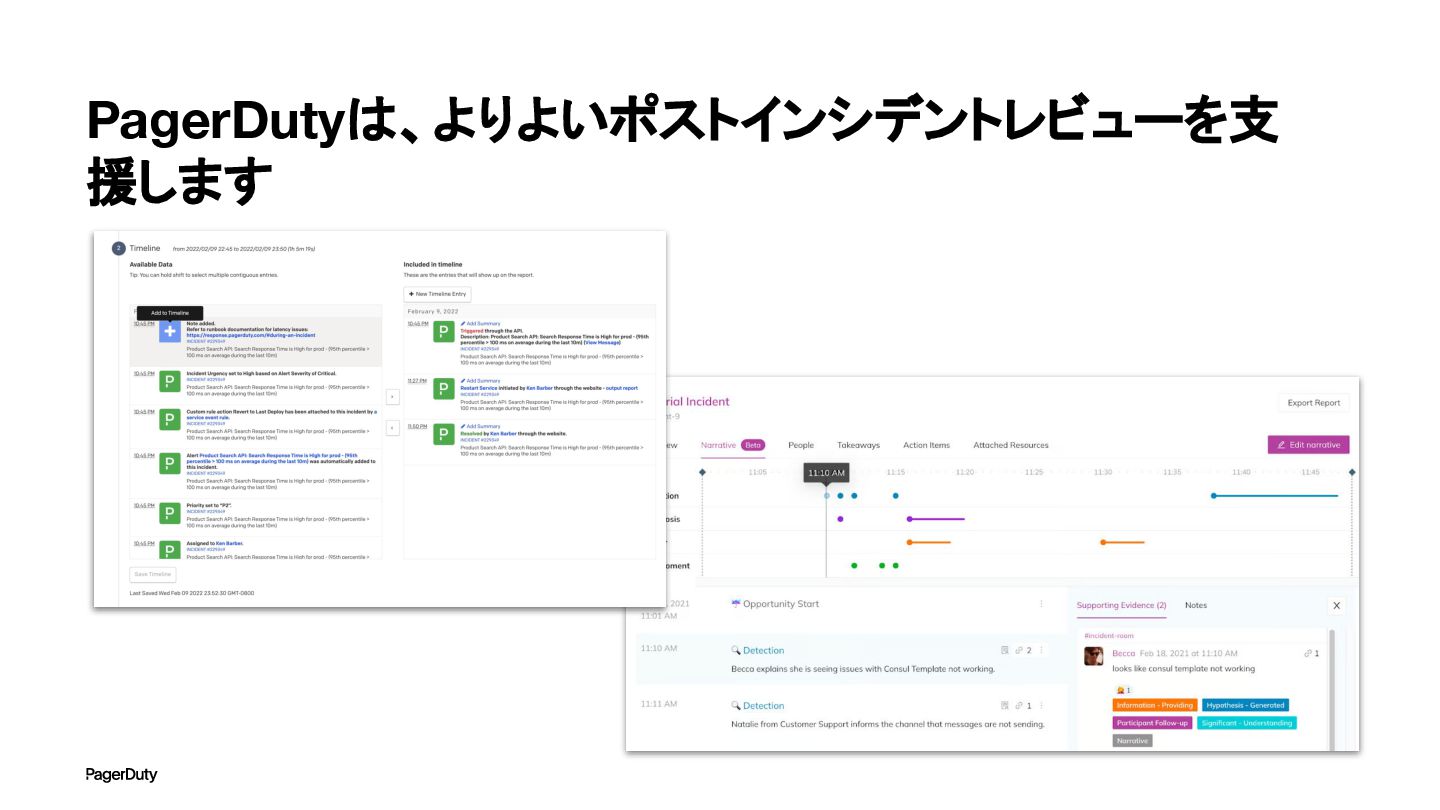Select the green P icon beside Incident Urgency entry
Image resolution: width=1440 pixels, height=810 pixels.
click(170, 381)
